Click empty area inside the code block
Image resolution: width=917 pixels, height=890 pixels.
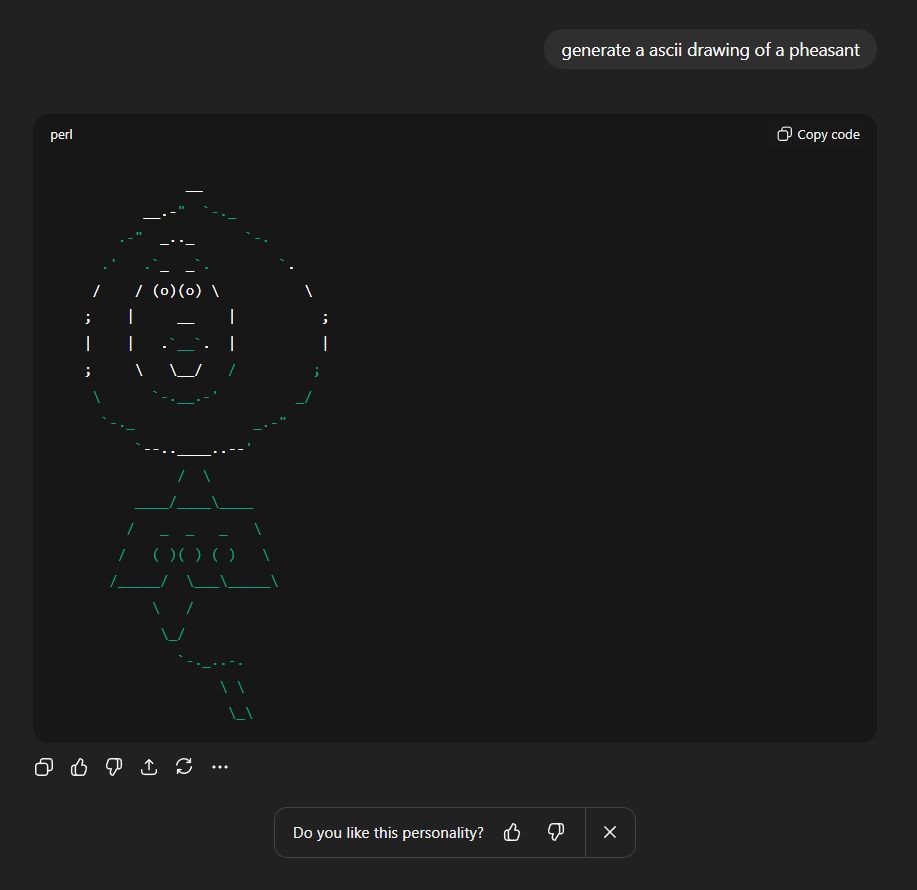coord(600,450)
